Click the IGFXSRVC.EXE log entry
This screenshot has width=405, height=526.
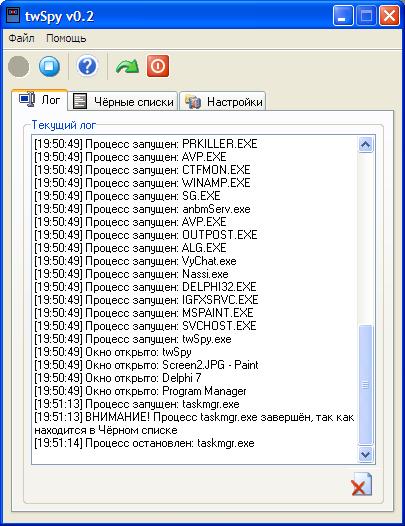[146, 300]
